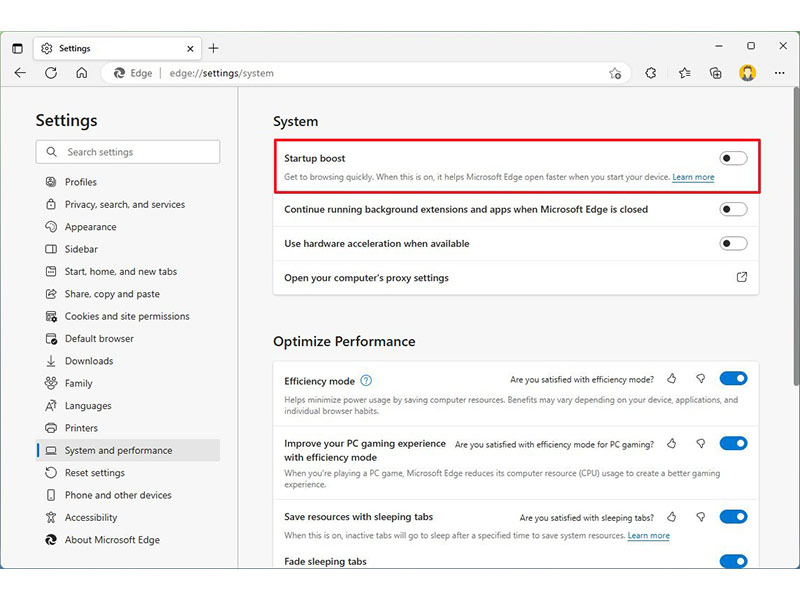The width and height of the screenshot is (800, 600).
Task: Open Accessibility settings
Action: point(128,518)
